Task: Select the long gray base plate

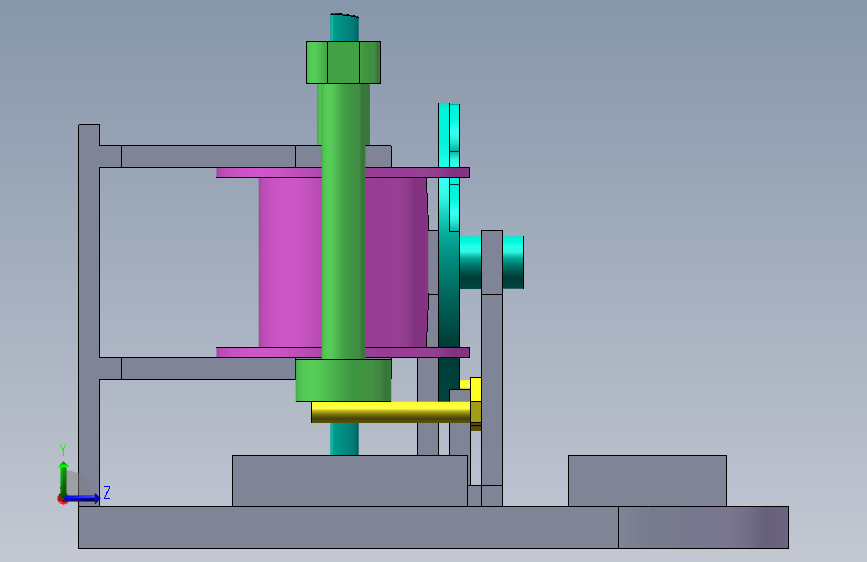Action: point(348,527)
